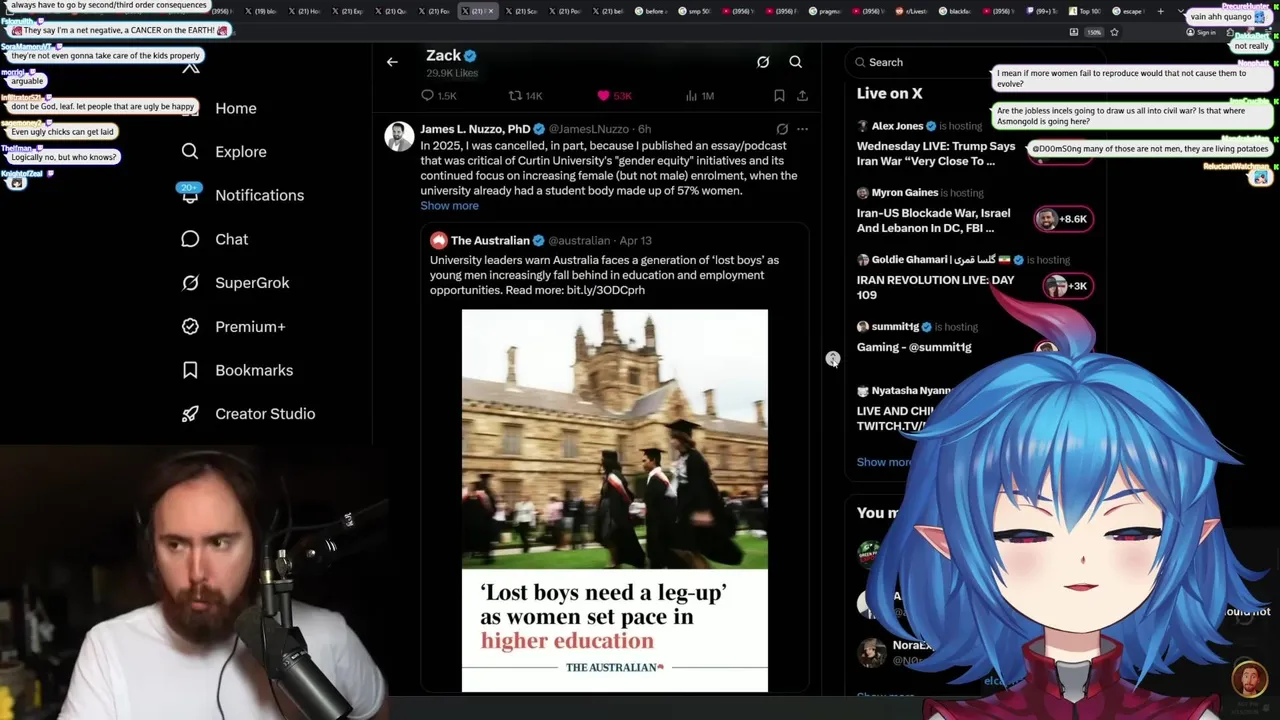Open SuperGrok in the sidebar

click(252, 283)
